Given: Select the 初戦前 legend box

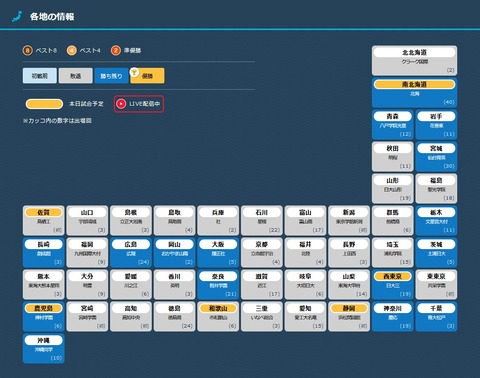Looking at the screenshot, I should (40, 76).
